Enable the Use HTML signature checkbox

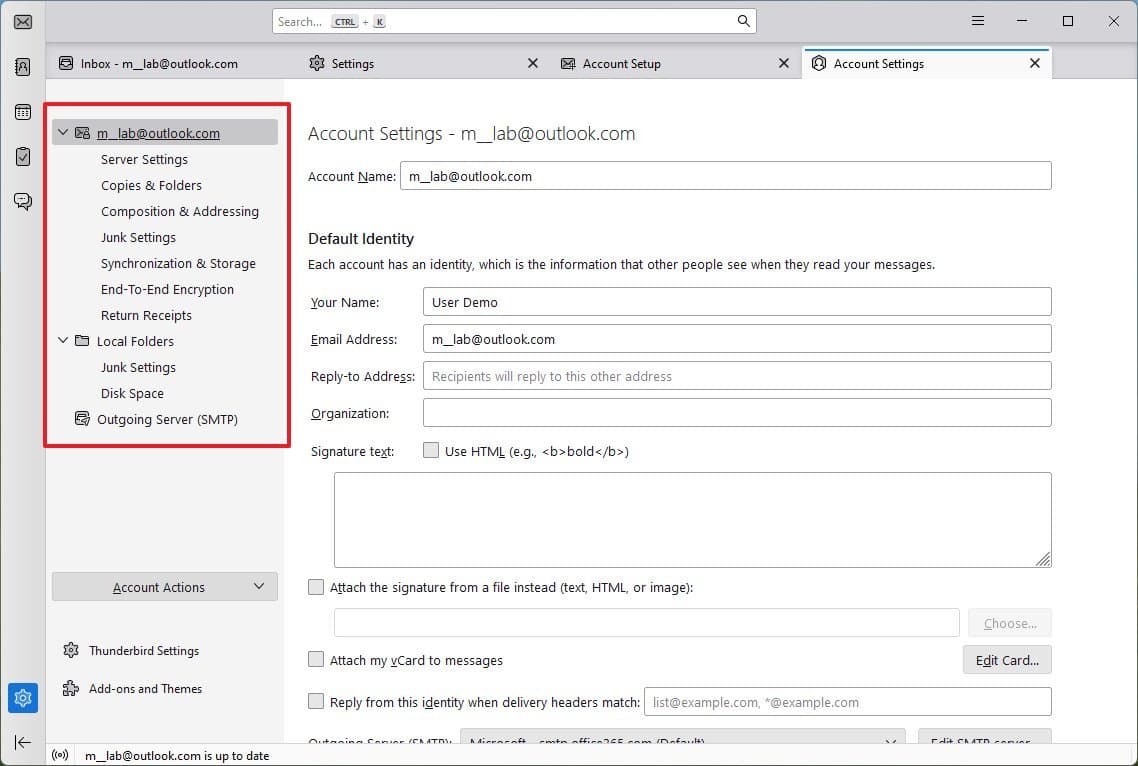click(x=431, y=451)
